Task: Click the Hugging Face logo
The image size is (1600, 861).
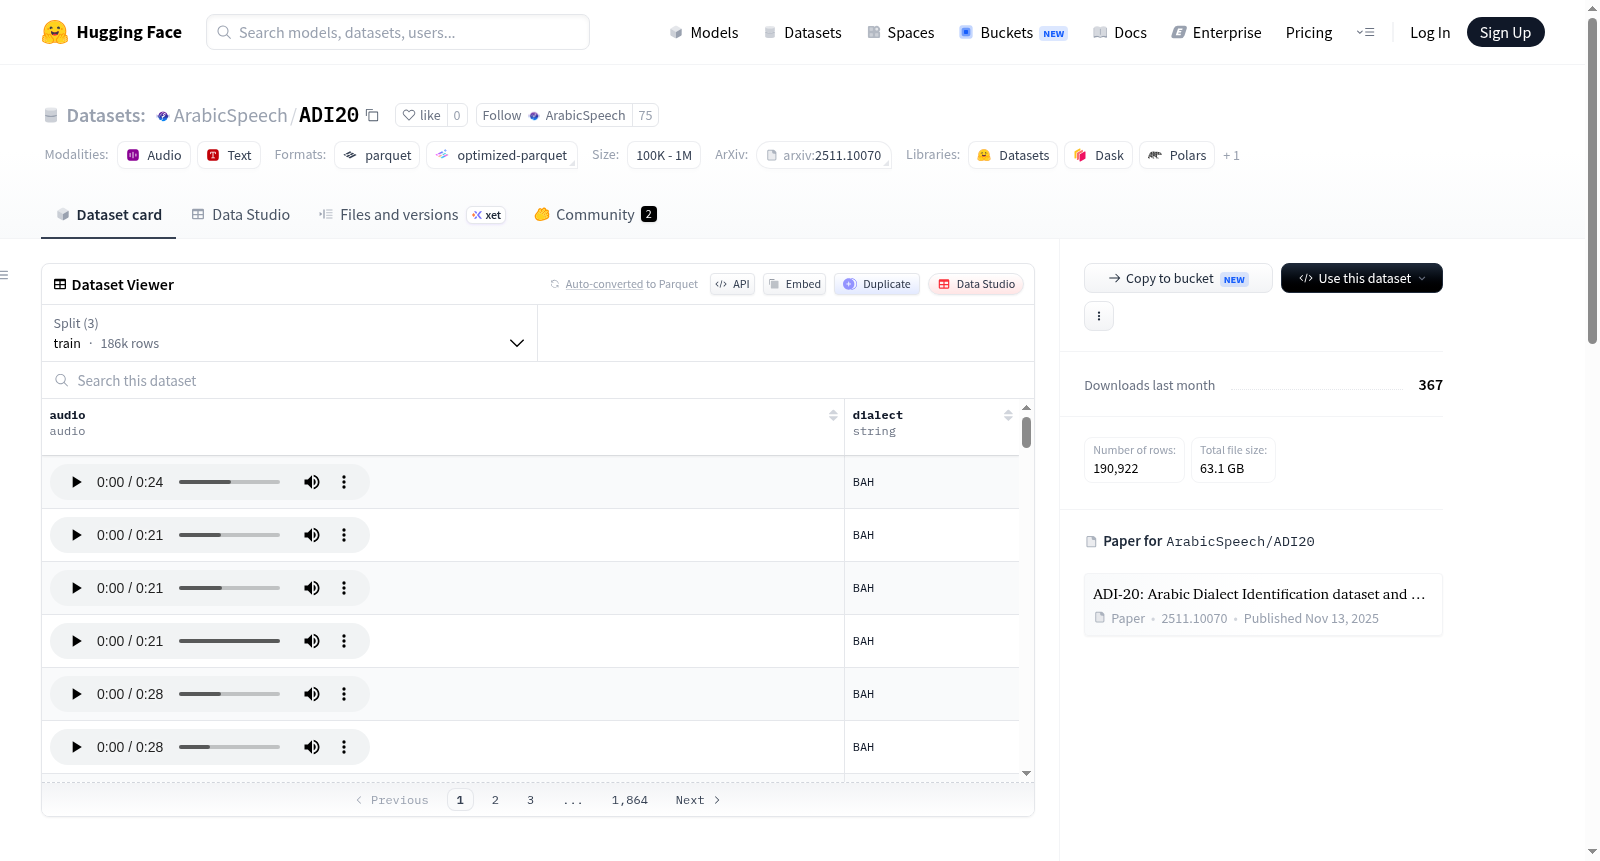Action: pos(112,32)
